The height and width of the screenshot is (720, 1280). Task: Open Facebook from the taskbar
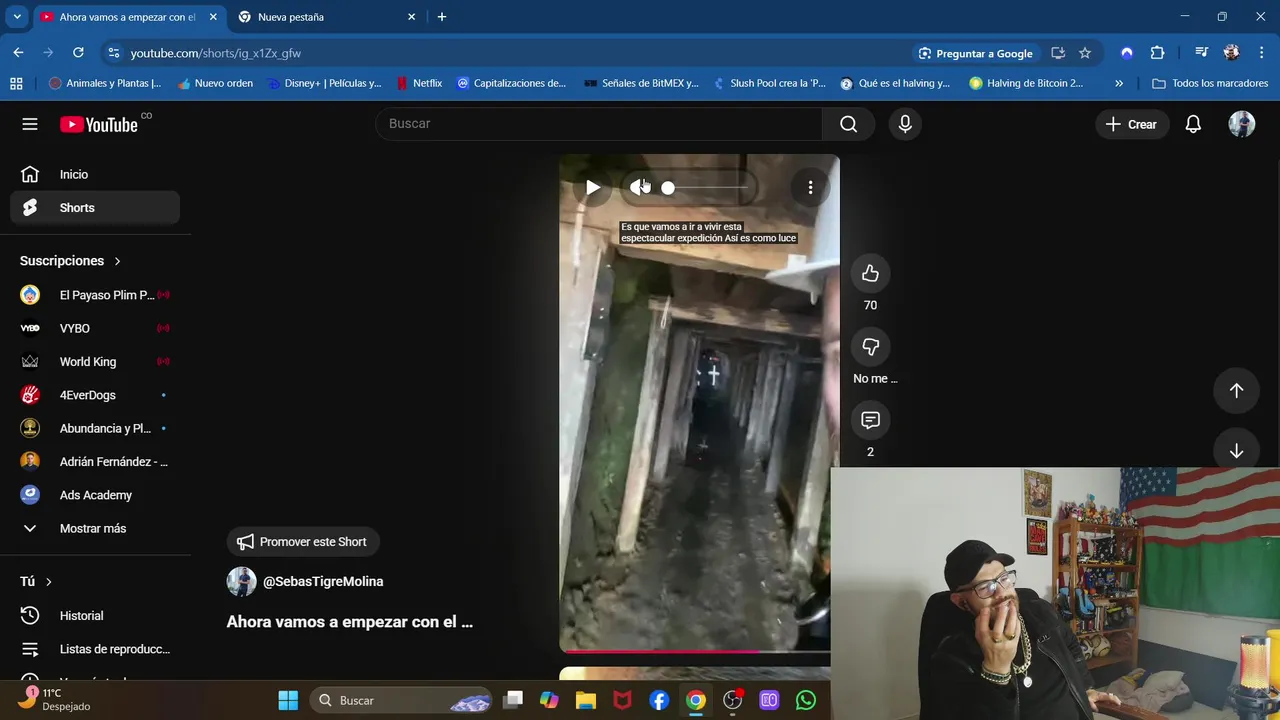(659, 700)
